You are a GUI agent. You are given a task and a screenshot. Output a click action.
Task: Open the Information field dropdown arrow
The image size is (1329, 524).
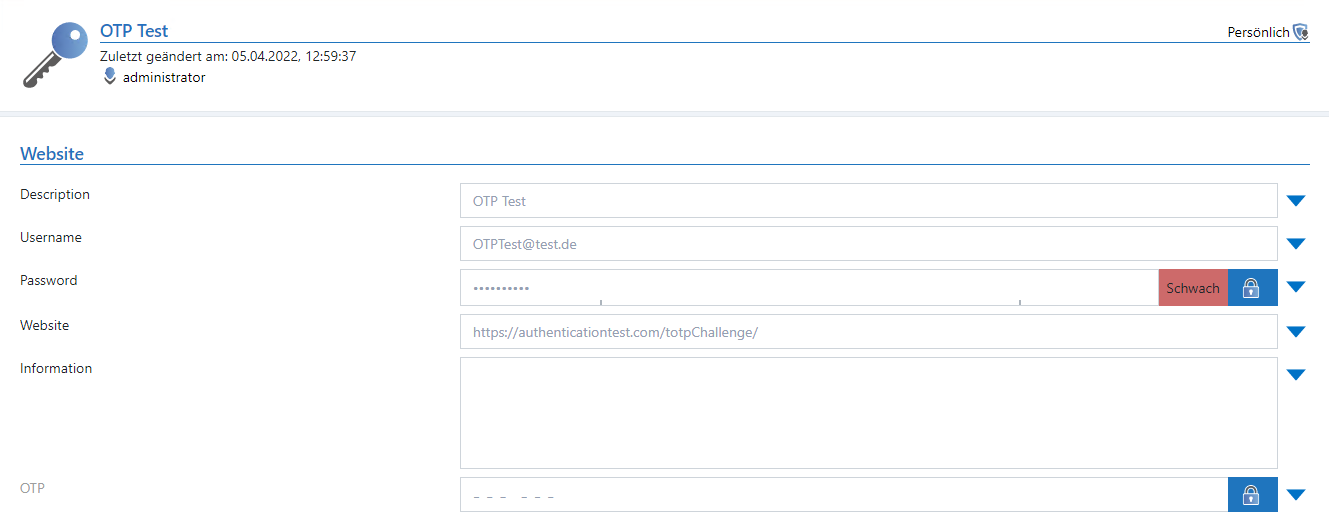coord(1296,375)
